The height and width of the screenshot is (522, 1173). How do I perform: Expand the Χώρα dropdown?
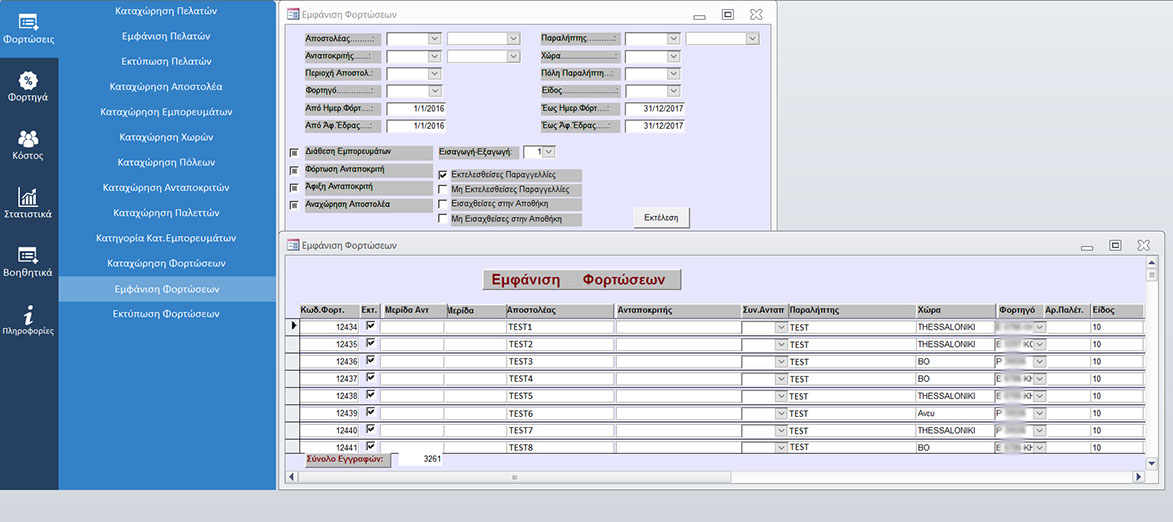(x=673, y=56)
